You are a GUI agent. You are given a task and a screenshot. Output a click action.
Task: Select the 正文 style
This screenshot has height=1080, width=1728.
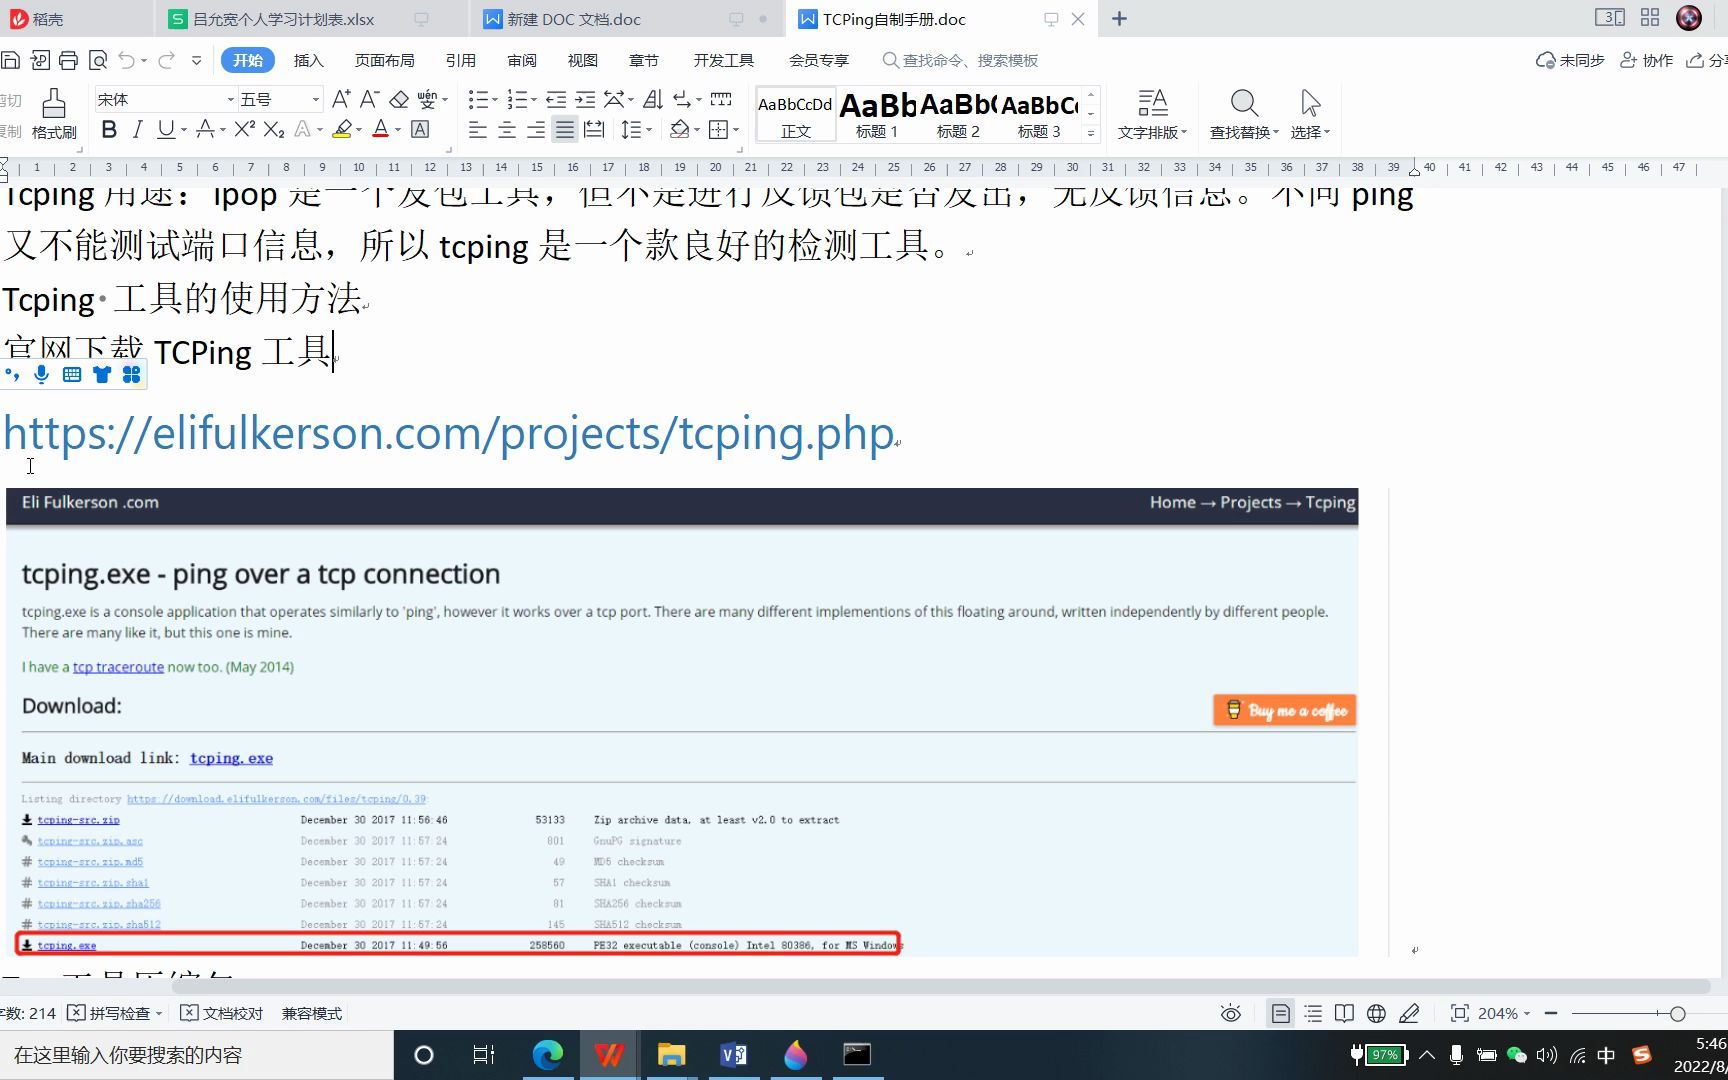click(795, 115)
